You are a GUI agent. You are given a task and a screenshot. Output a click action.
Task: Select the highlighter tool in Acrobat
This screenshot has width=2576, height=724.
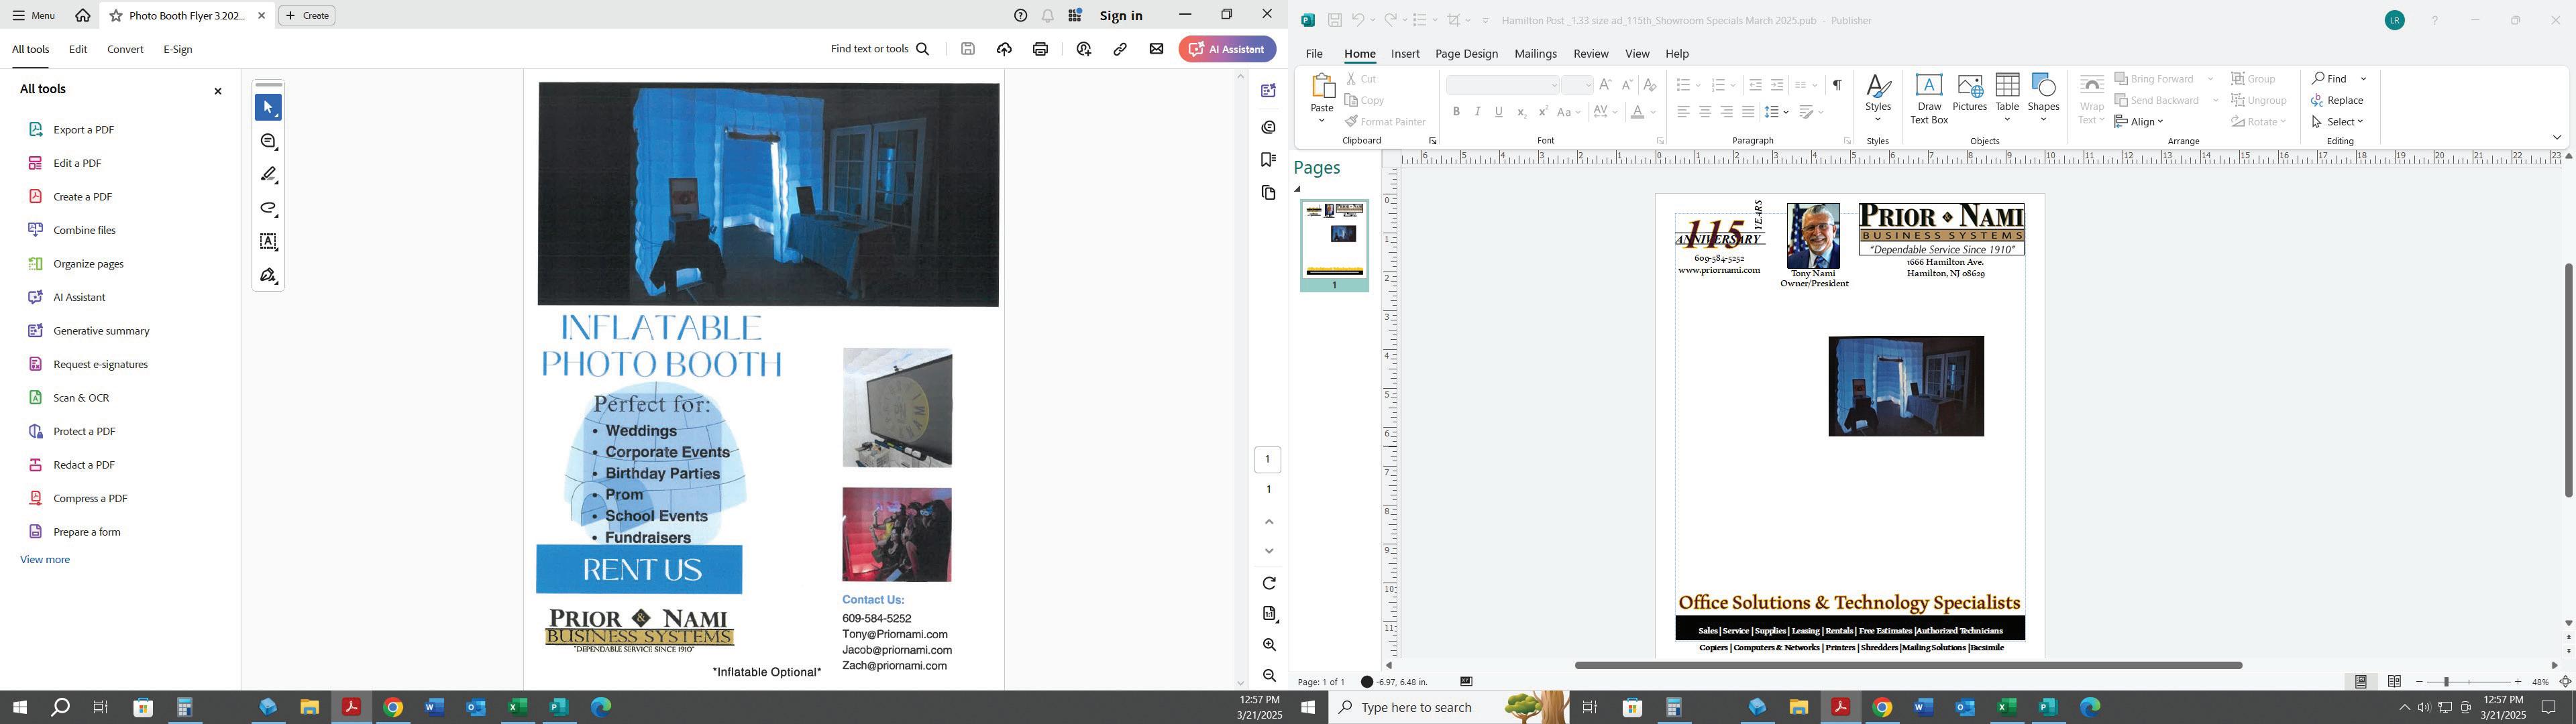coord(268,175)
